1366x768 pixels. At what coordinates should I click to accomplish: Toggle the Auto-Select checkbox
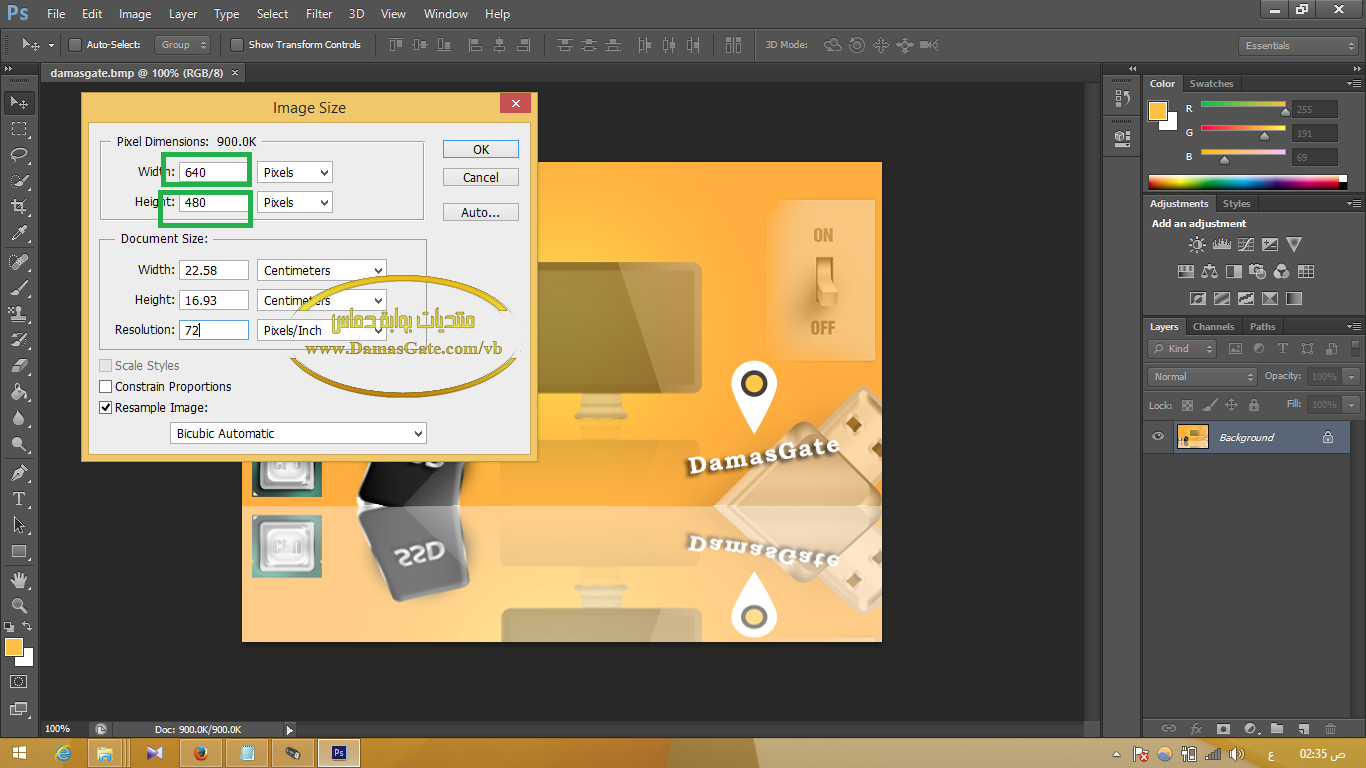(x=74, y=45)
